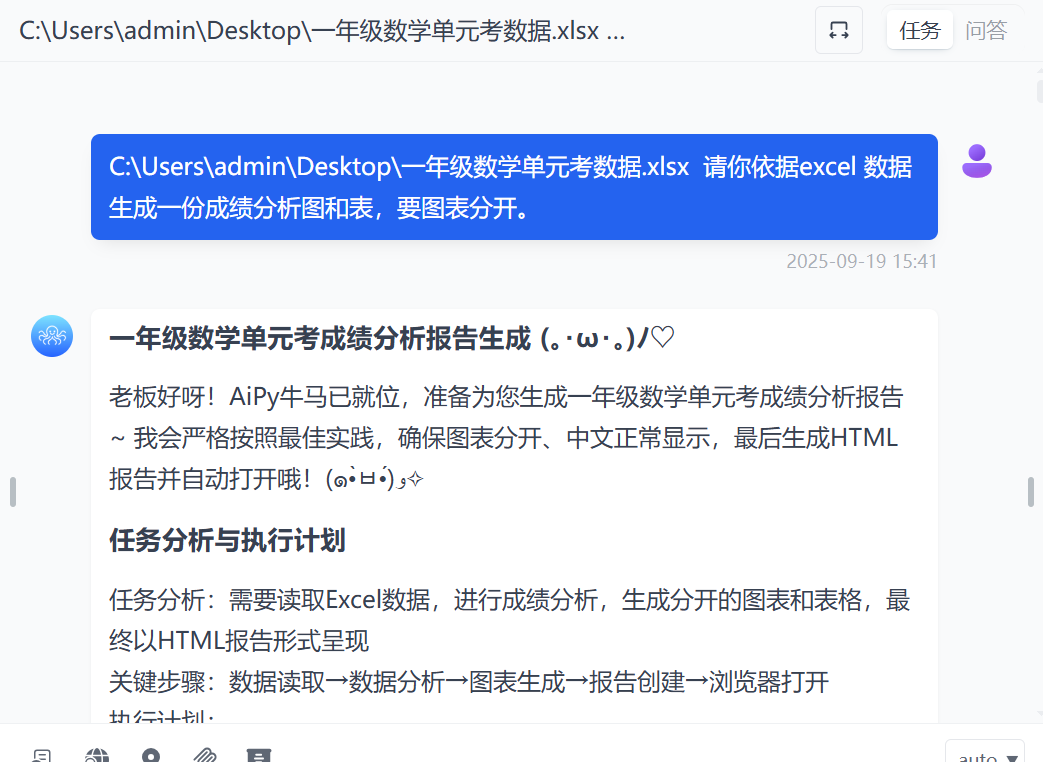1043x762 pixels.
Task: Click the expand window icon beside 任务 tab
Action: pos(839,30)
